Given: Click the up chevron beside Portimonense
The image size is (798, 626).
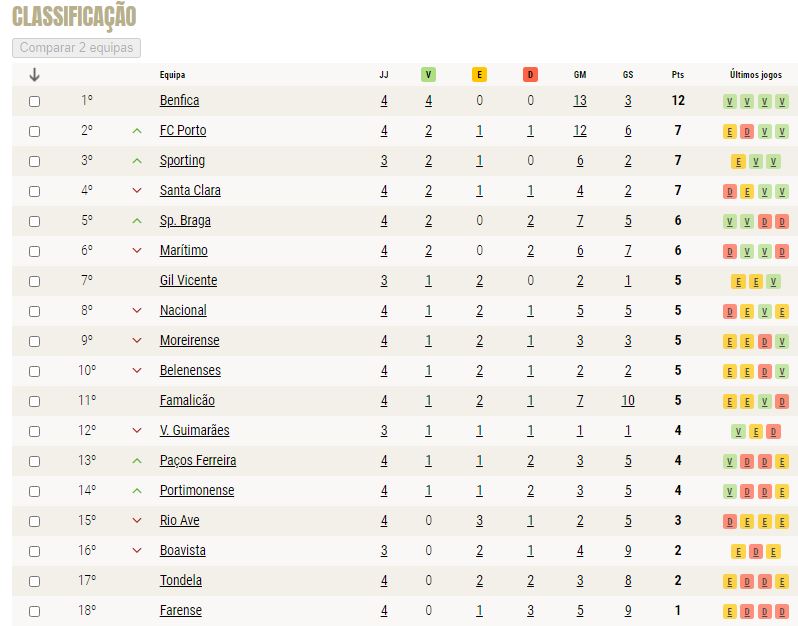Looking at the screenshot, I should point(136,491).
